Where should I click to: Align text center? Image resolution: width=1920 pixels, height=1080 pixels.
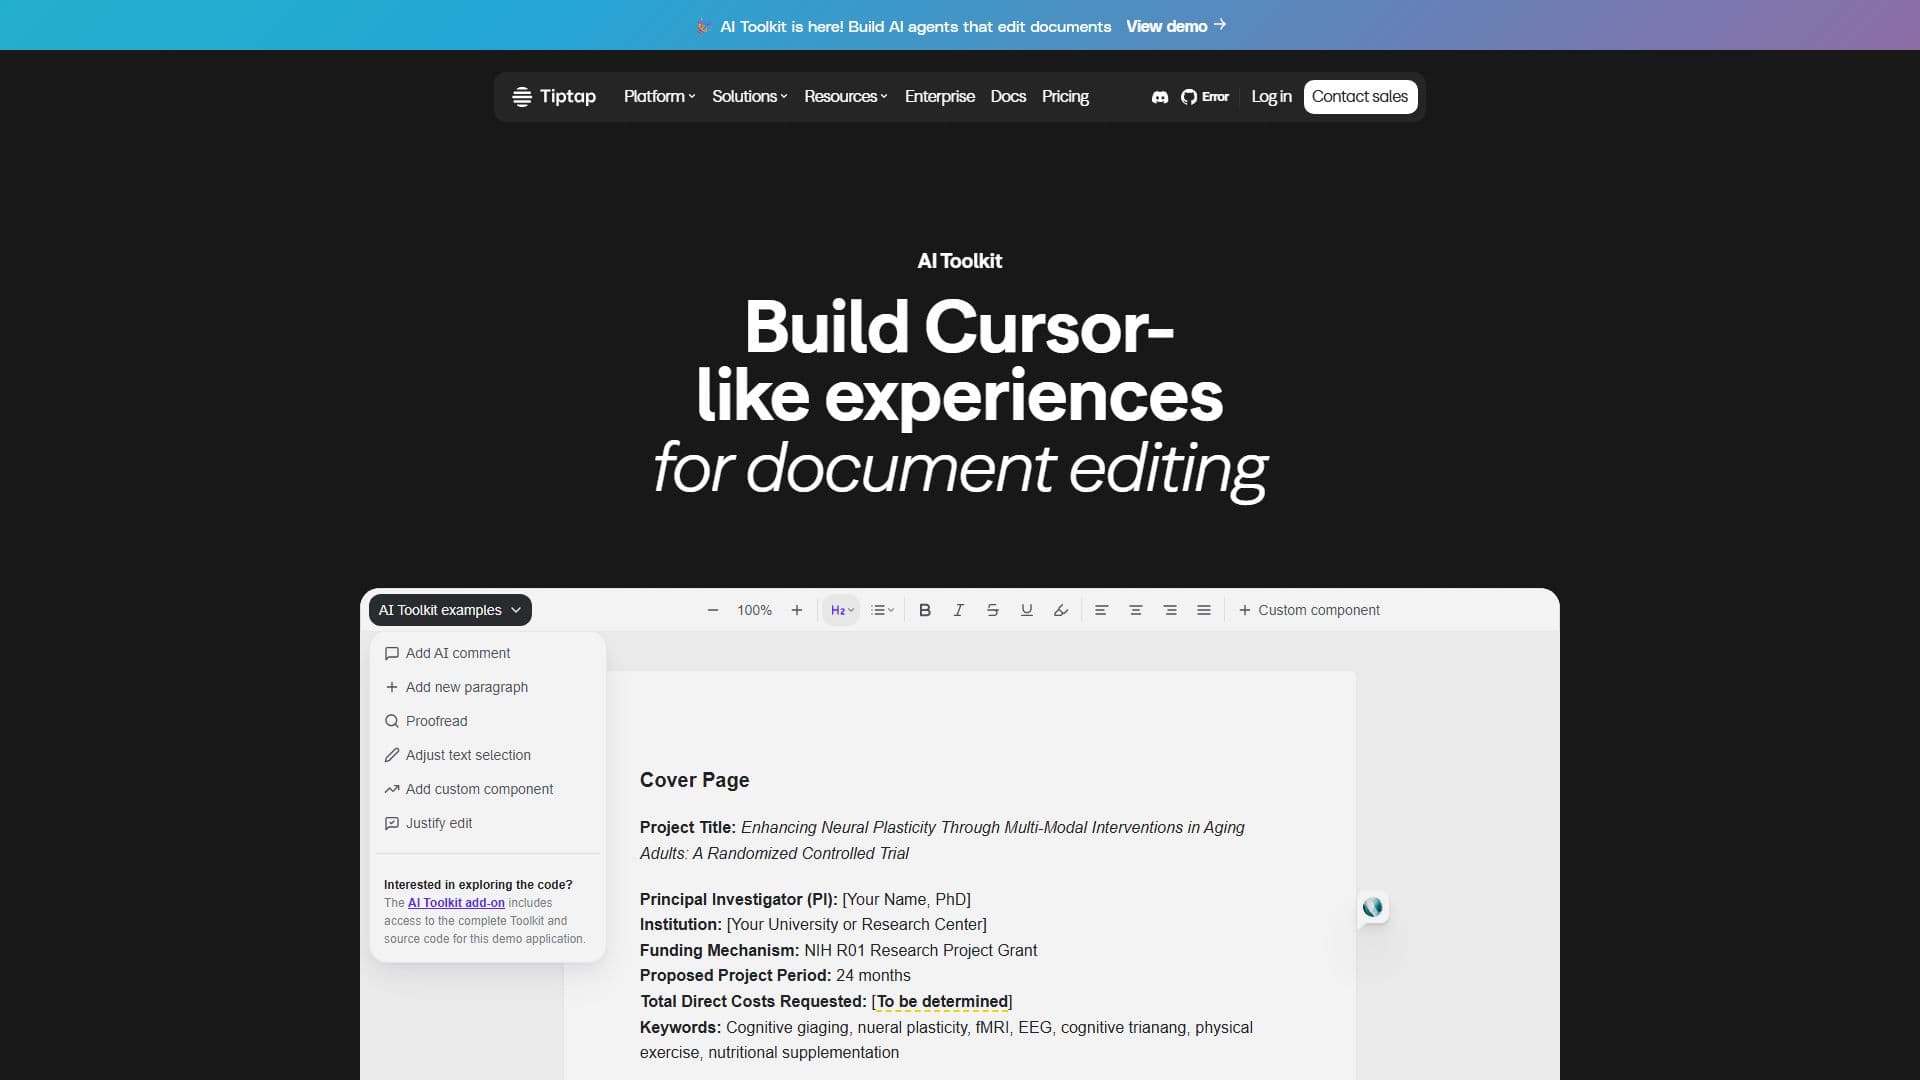(x=1135, y=610)
